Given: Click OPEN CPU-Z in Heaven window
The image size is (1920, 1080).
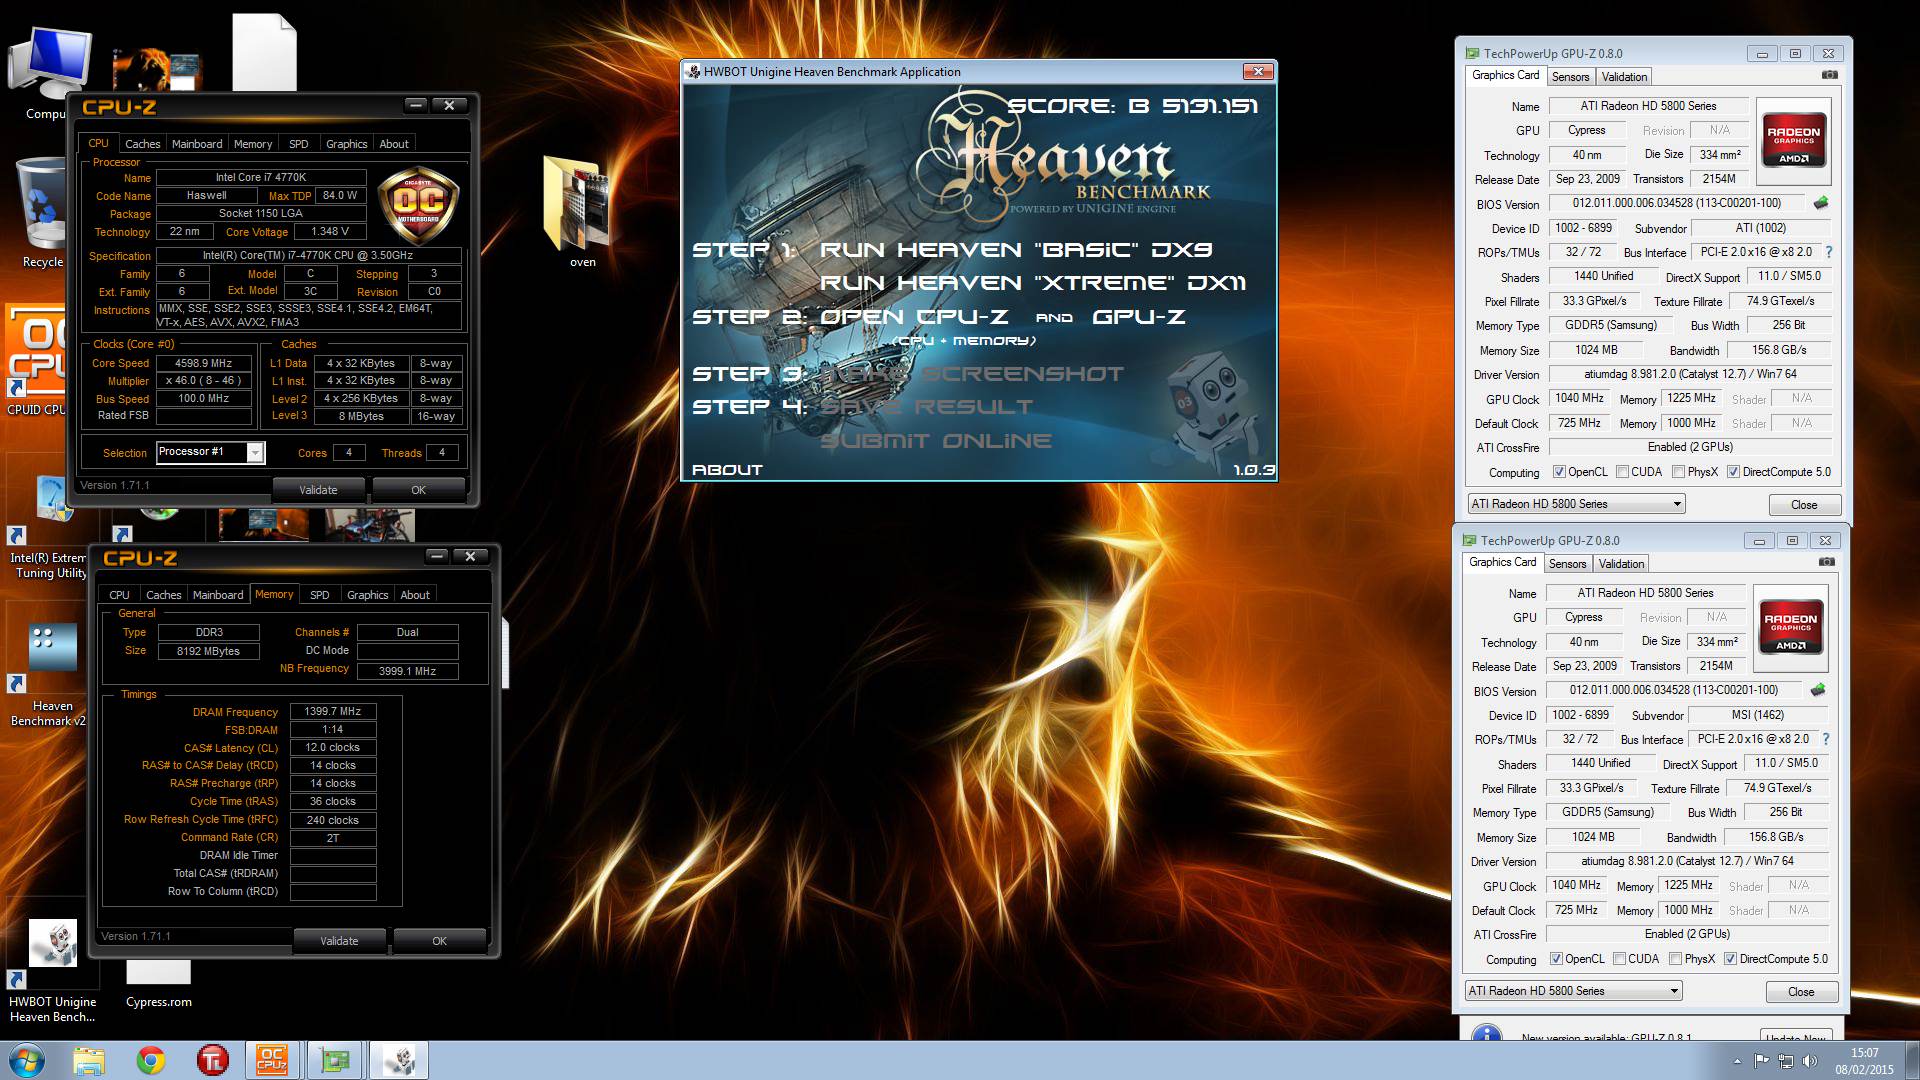Looking at the screenshot, I should click(x=914, y=316).
